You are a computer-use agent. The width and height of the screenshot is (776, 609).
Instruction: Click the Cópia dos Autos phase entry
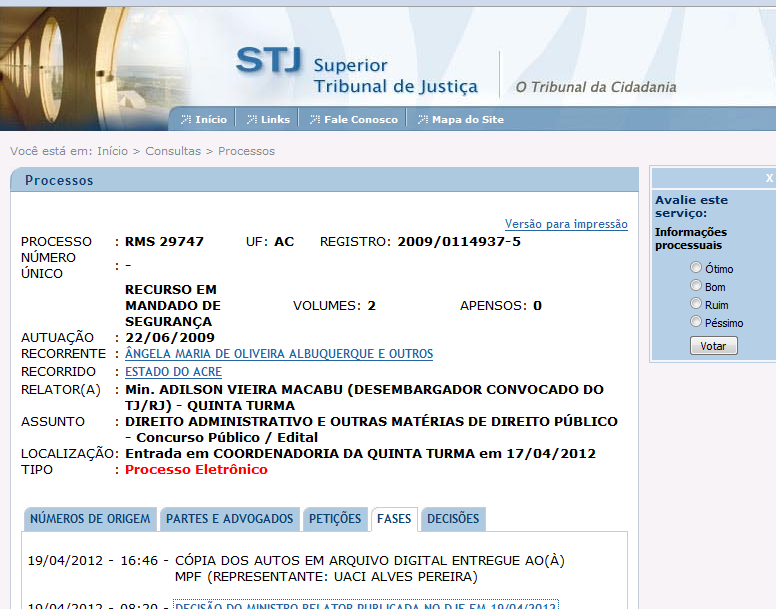(x=370, y=568)
